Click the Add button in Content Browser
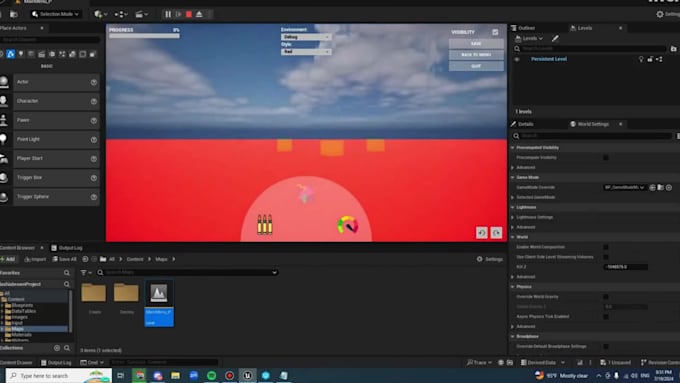Screen dimensions: 680x383 pos(8,259)
